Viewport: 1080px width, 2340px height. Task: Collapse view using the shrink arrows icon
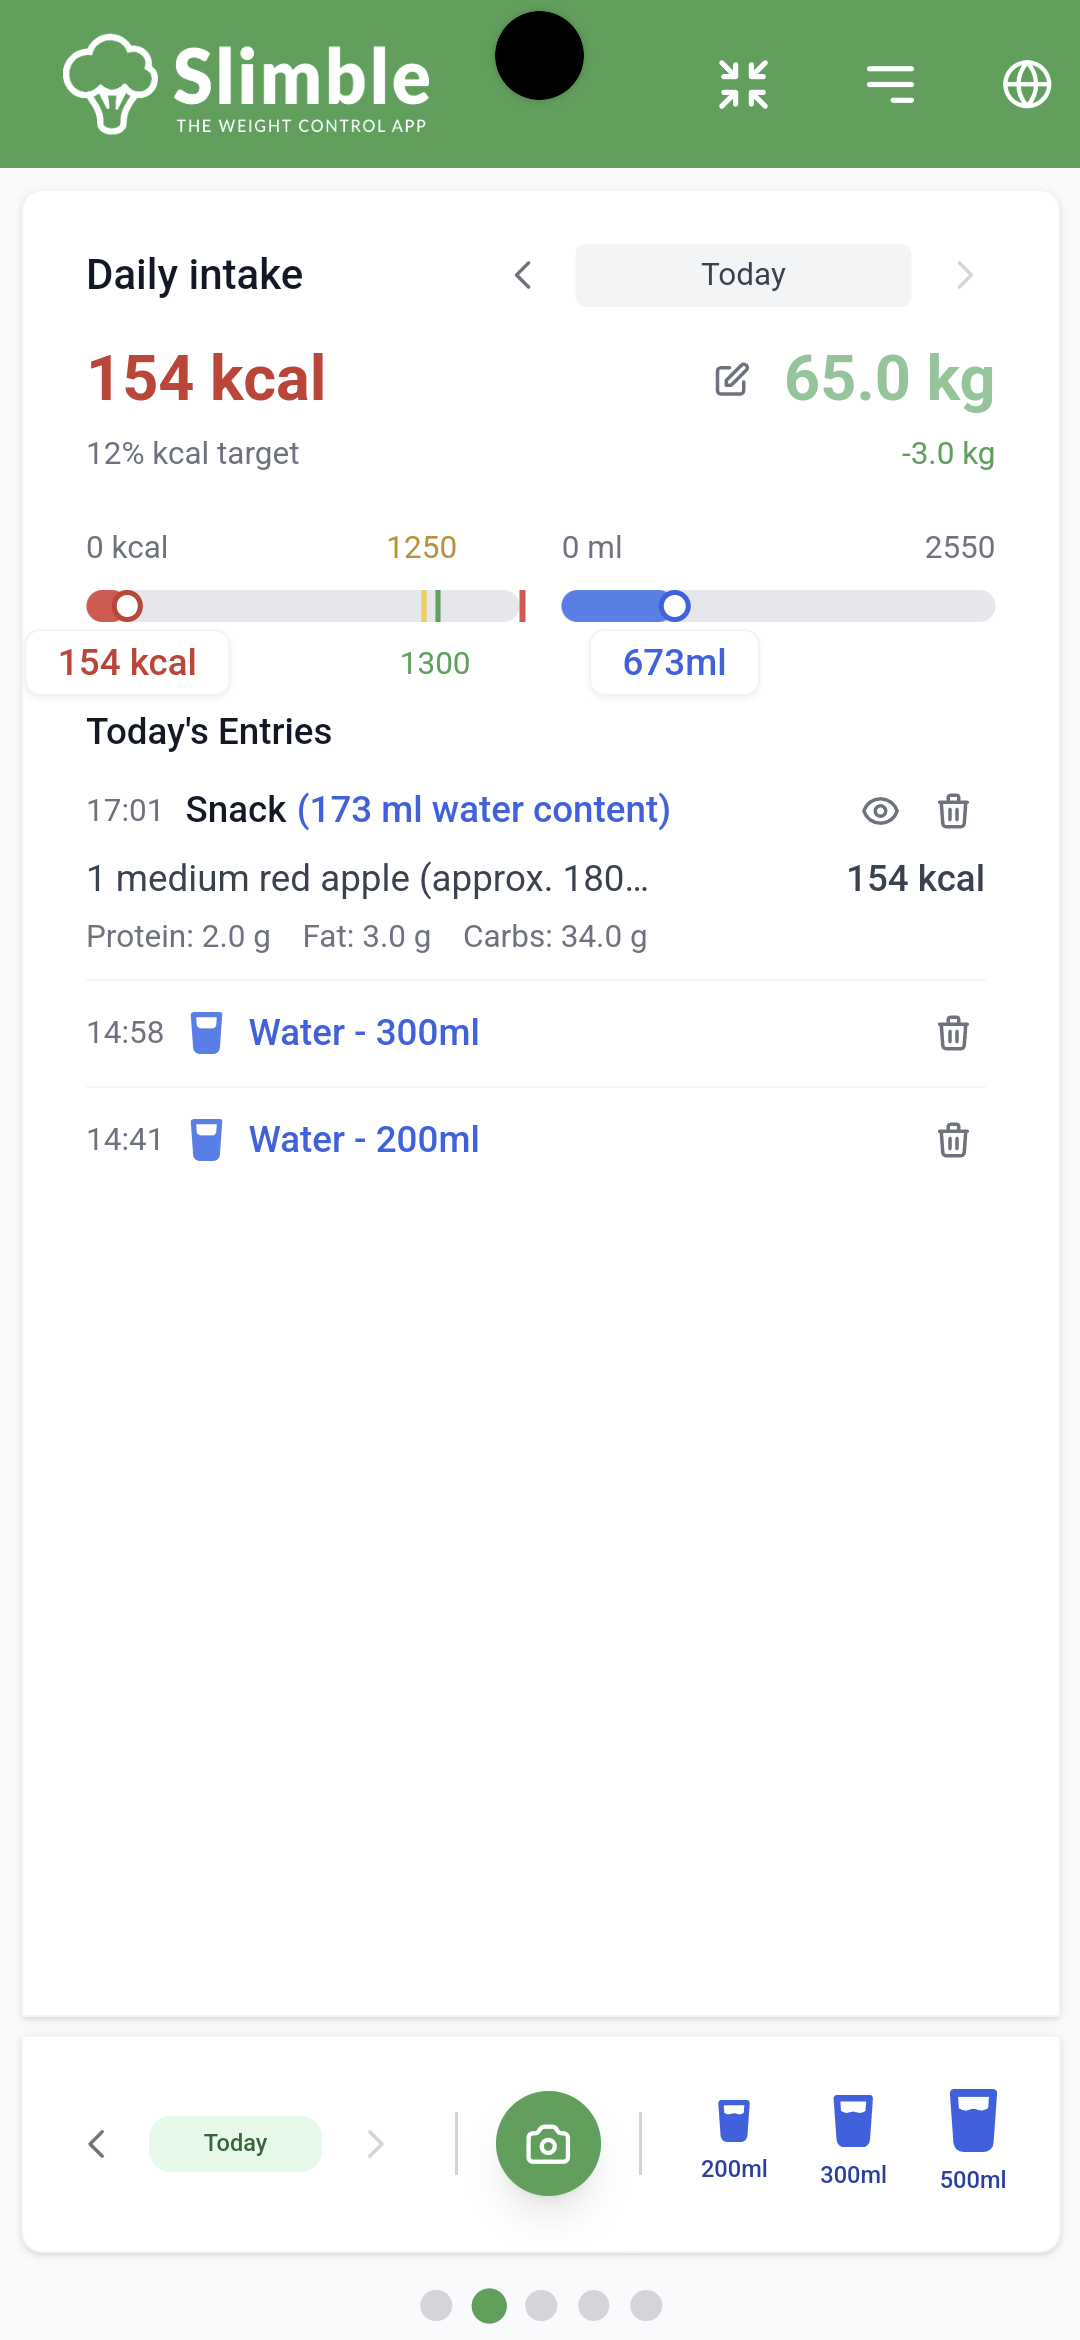pyautogui.click(x=743, y=84)
